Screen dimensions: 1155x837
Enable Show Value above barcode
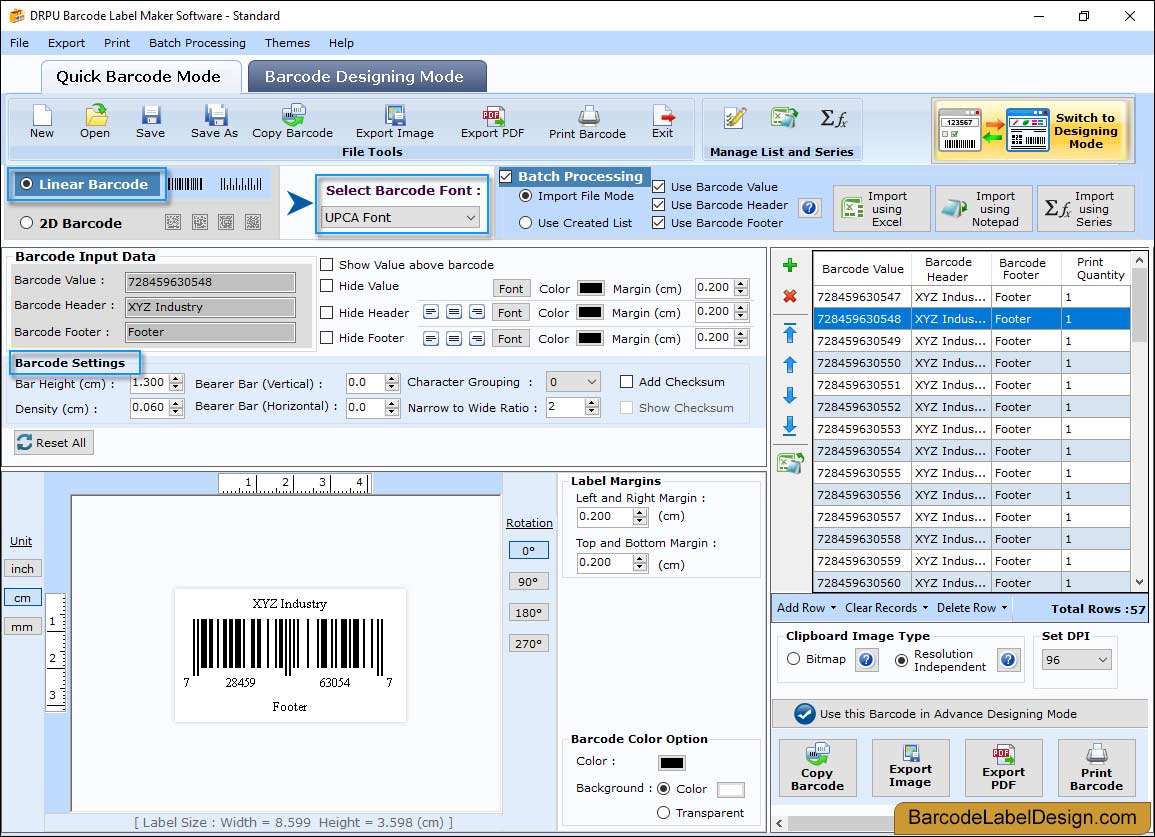click(x=326, y=265)
